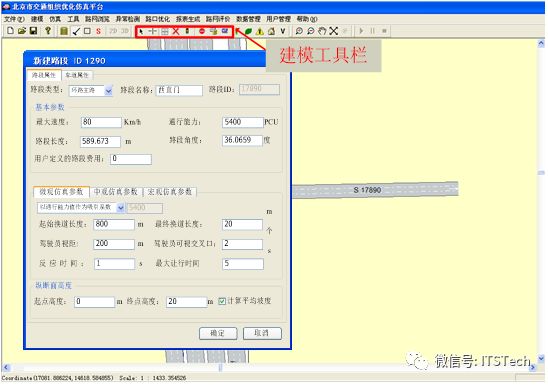
Task: Cancel the dialog with 取消
Action: pos(262,333)
